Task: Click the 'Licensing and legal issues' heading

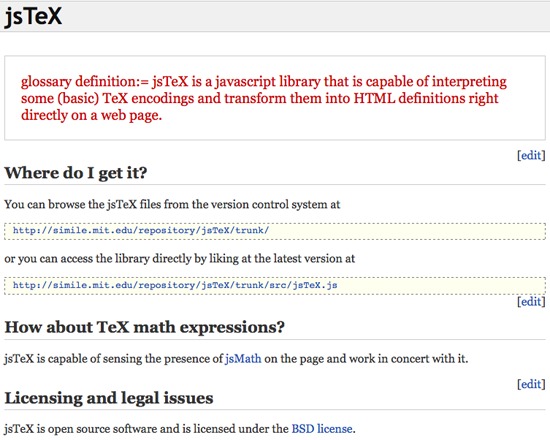Action: click(109, 398)
